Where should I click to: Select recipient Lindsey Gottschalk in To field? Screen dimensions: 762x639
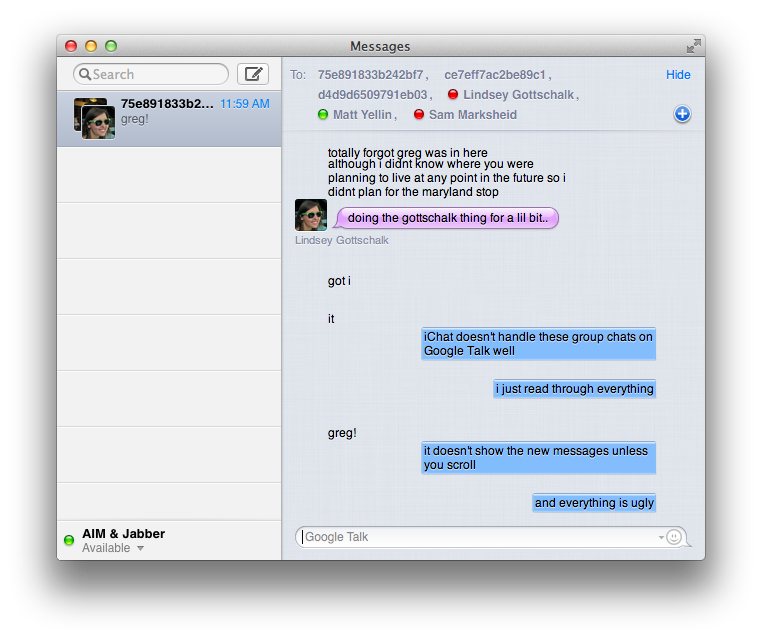click(x=518, y=95)
